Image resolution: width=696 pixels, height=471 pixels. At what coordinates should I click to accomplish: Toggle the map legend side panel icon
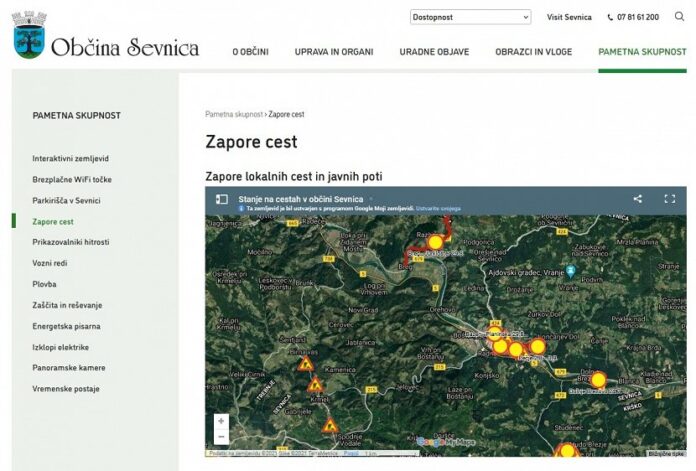tap(221, 199)
